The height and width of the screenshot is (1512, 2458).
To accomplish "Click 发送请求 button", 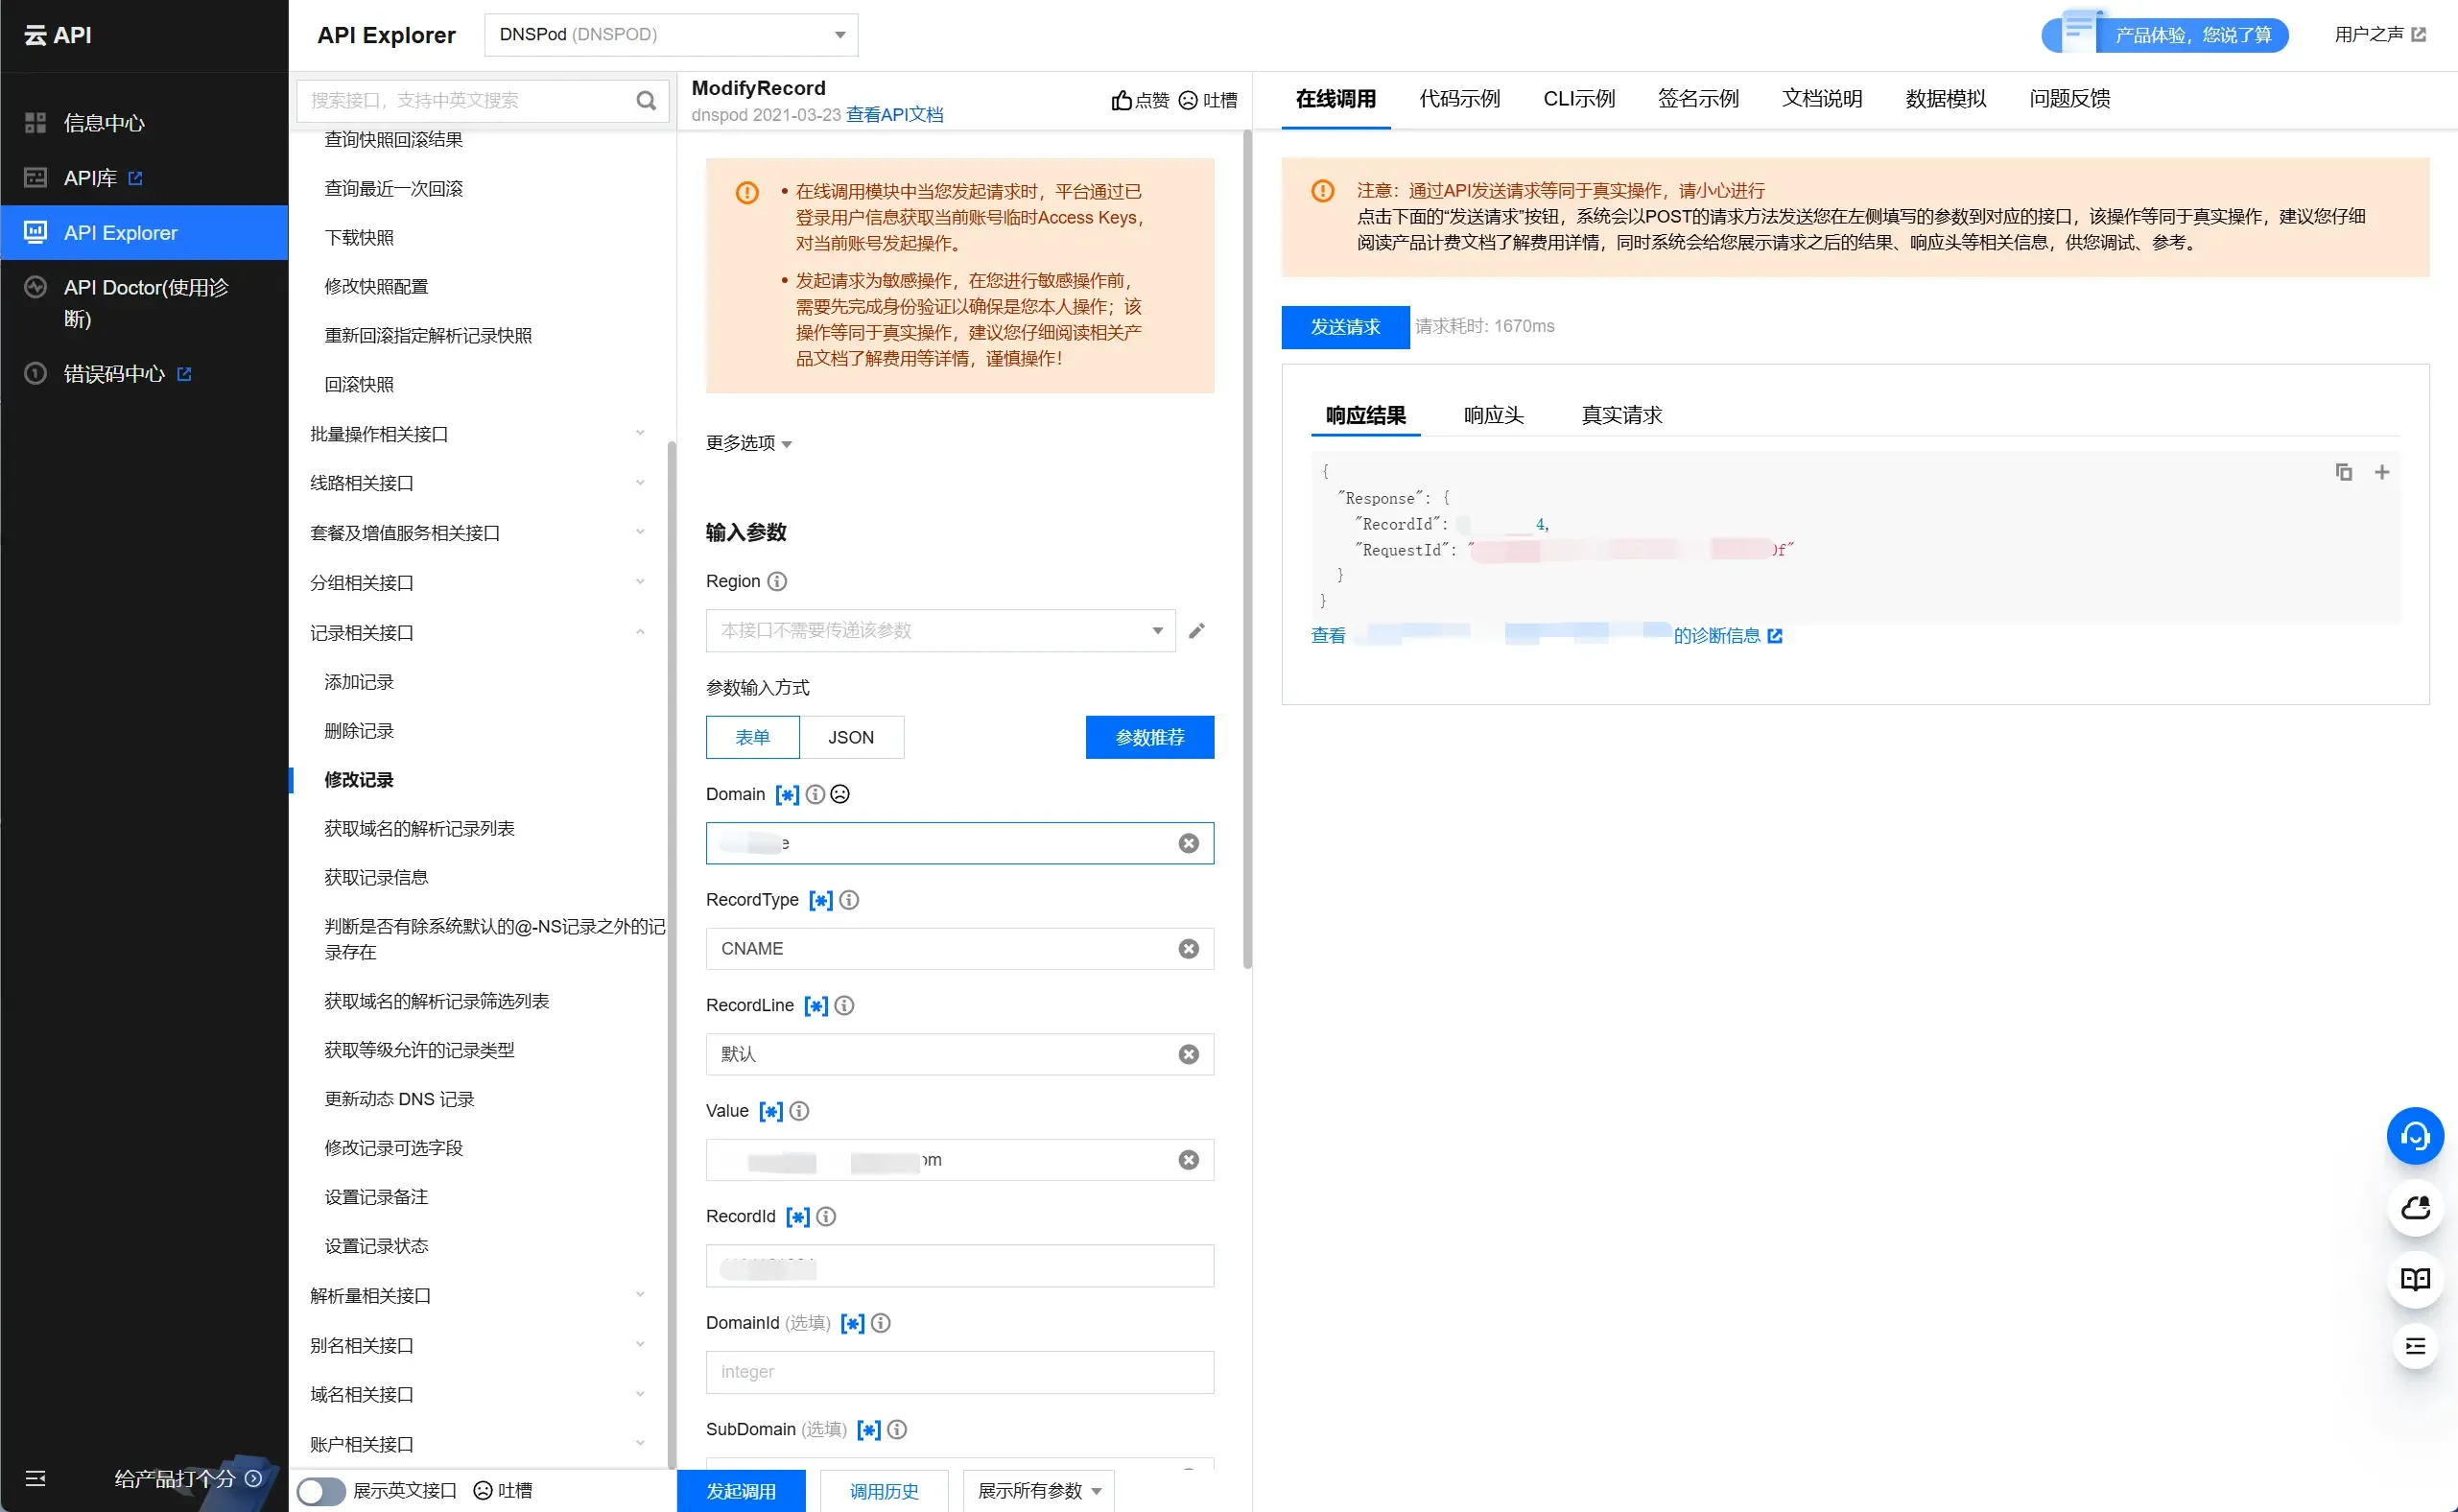I will pos(1345,327).
